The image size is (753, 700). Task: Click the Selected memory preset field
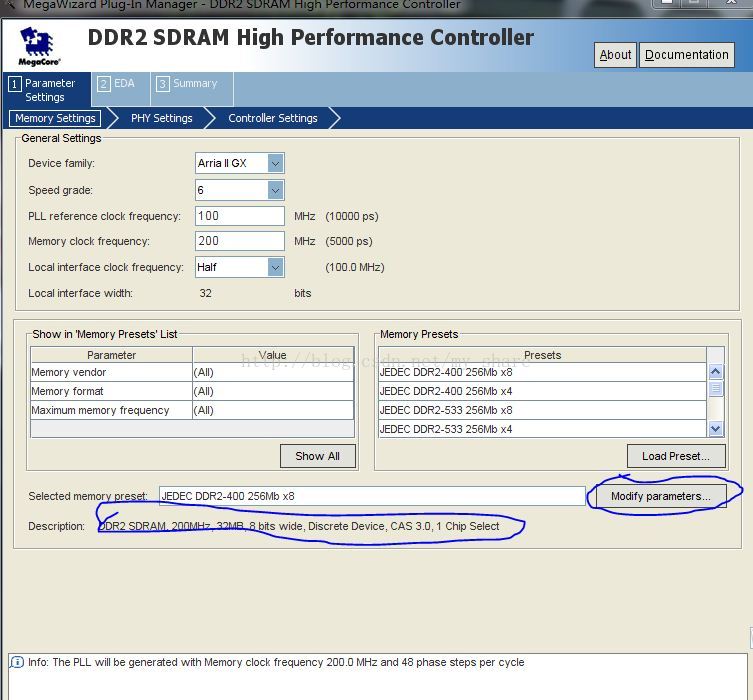point(372,496)
